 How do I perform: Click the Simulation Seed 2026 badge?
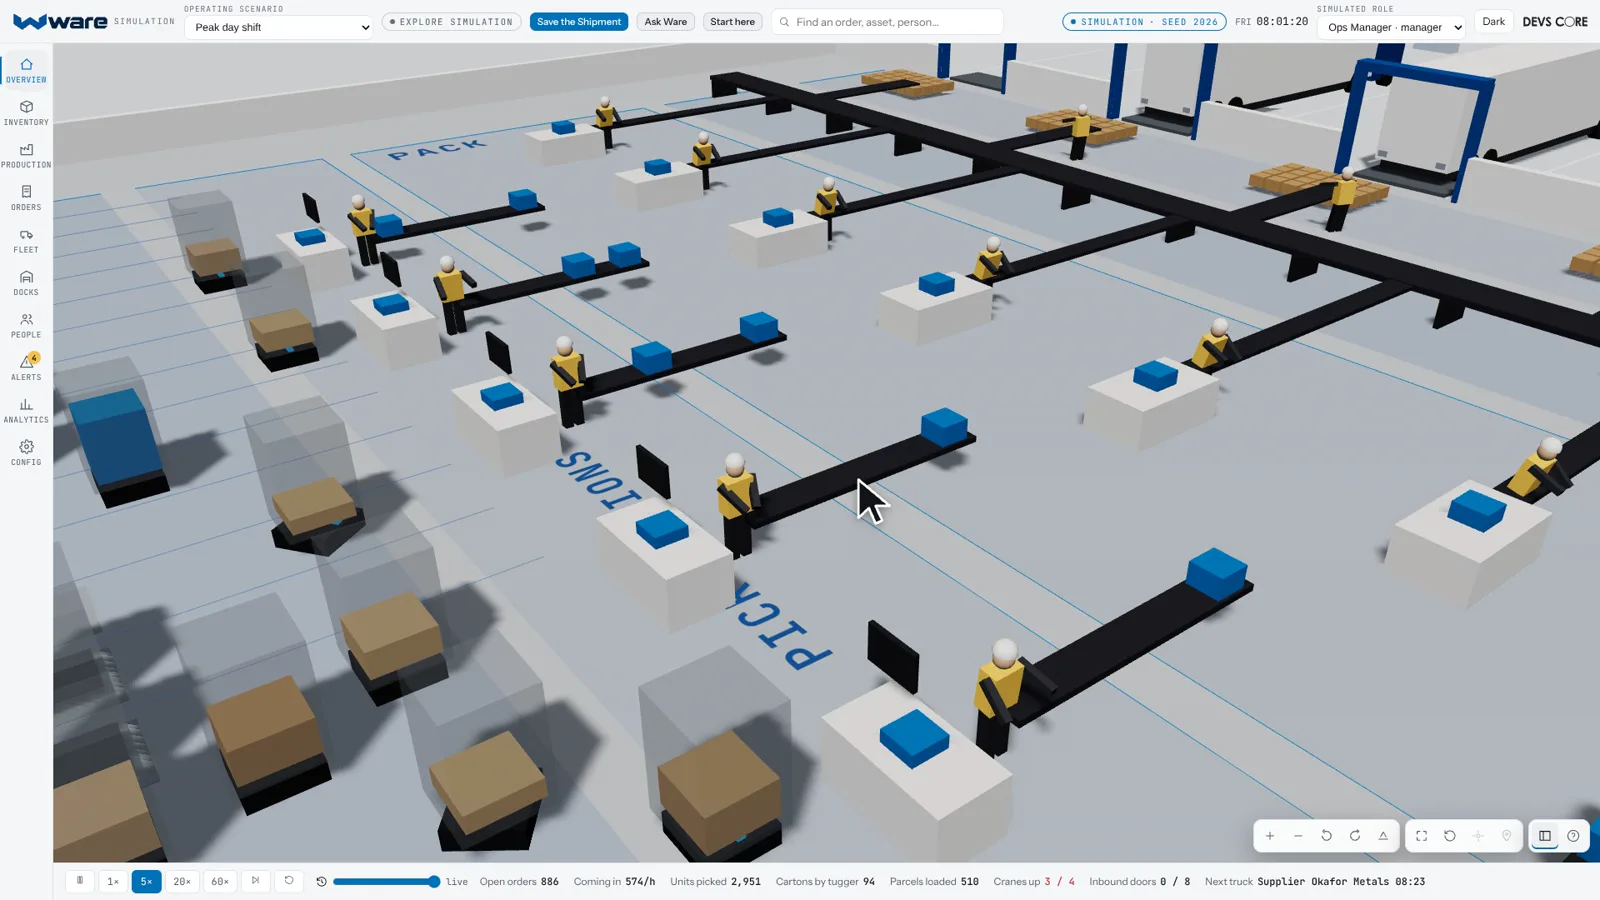point(1144,22)
